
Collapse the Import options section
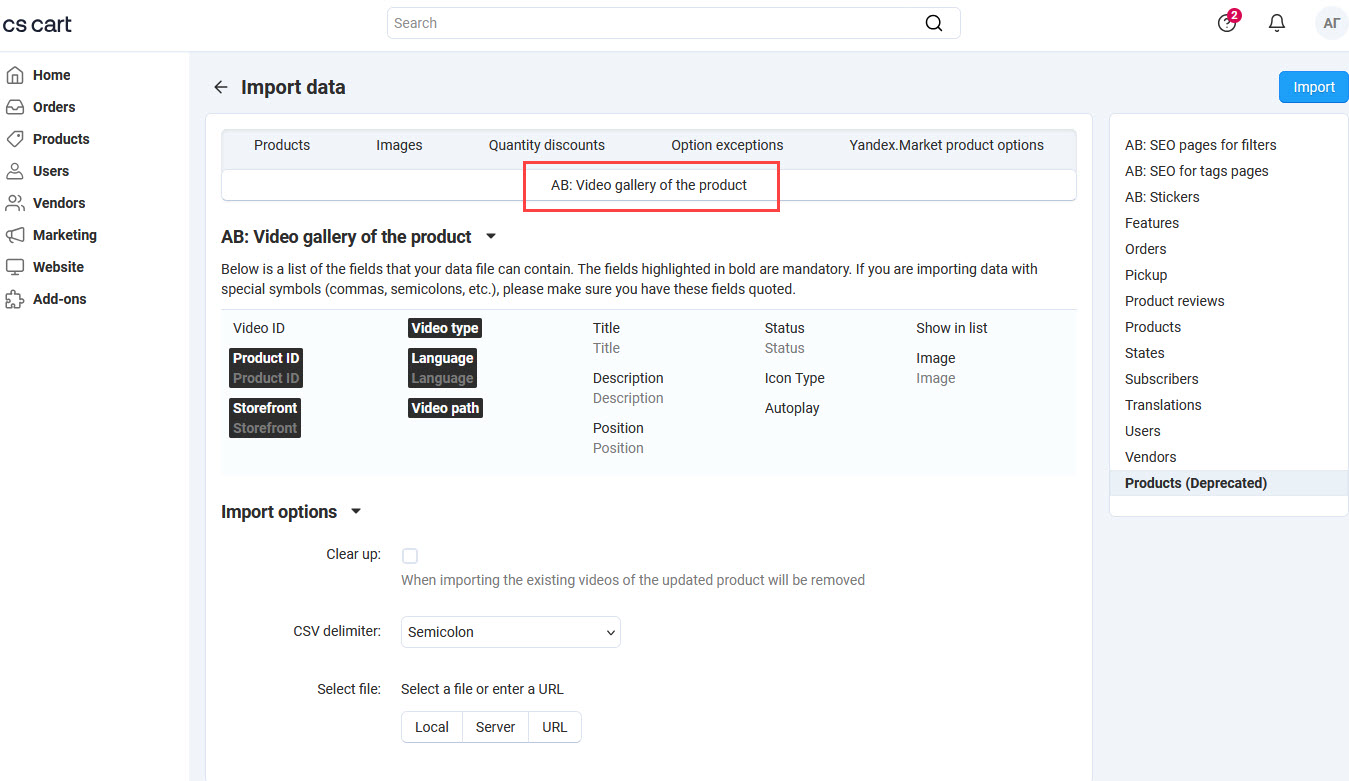356,511
